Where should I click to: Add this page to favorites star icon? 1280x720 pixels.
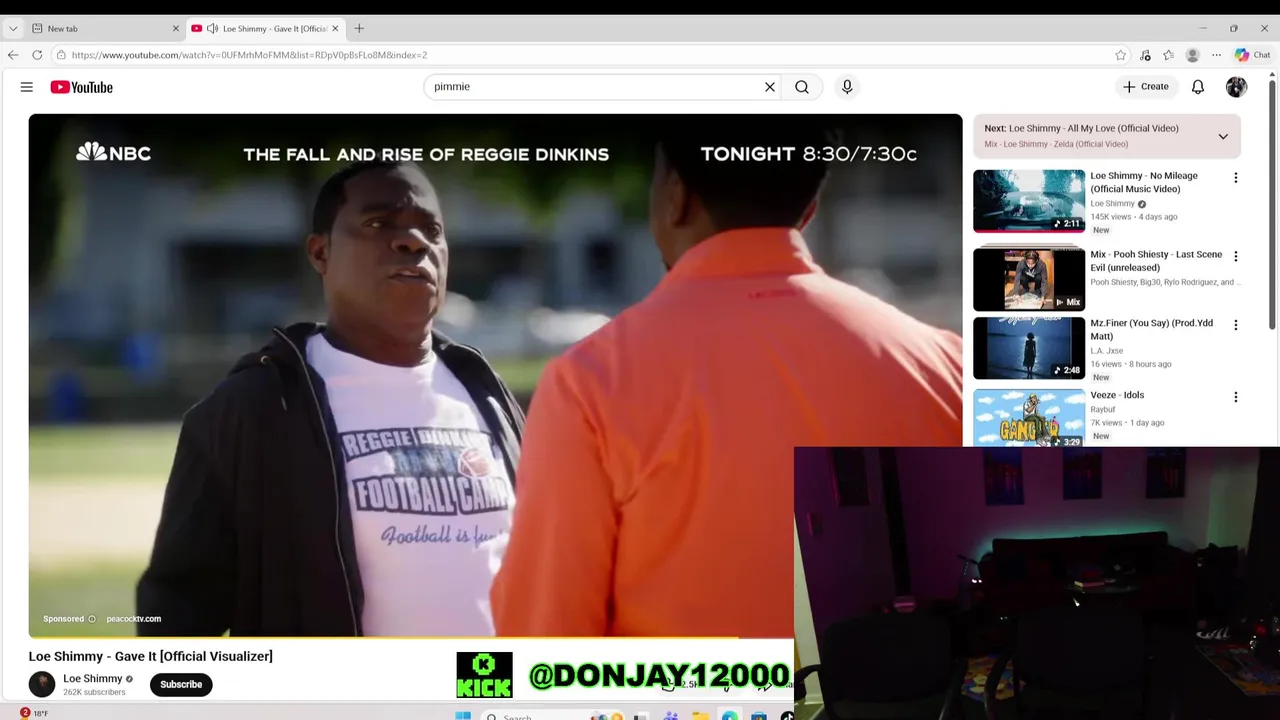pyautogui.click(x=1121, y=55)
